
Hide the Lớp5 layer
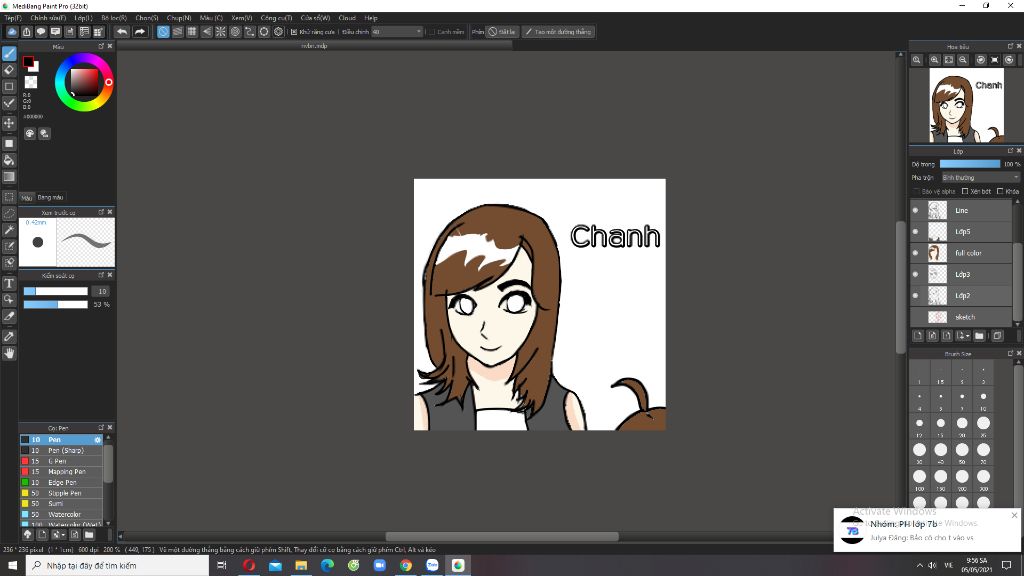(x=916, y=232)
